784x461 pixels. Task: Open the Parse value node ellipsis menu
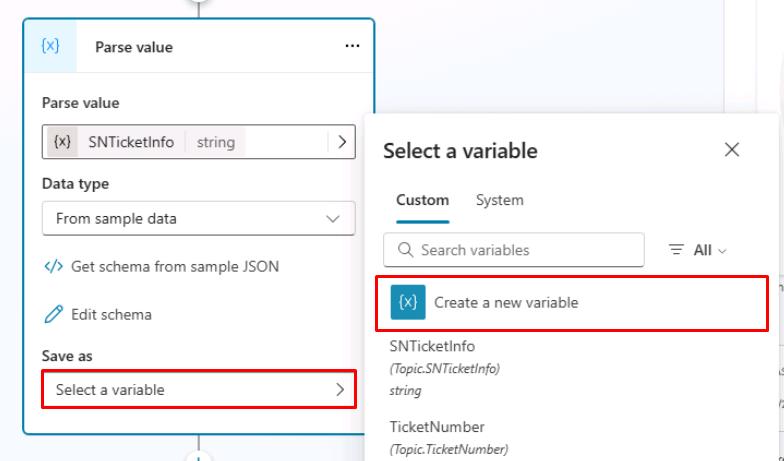352,46
